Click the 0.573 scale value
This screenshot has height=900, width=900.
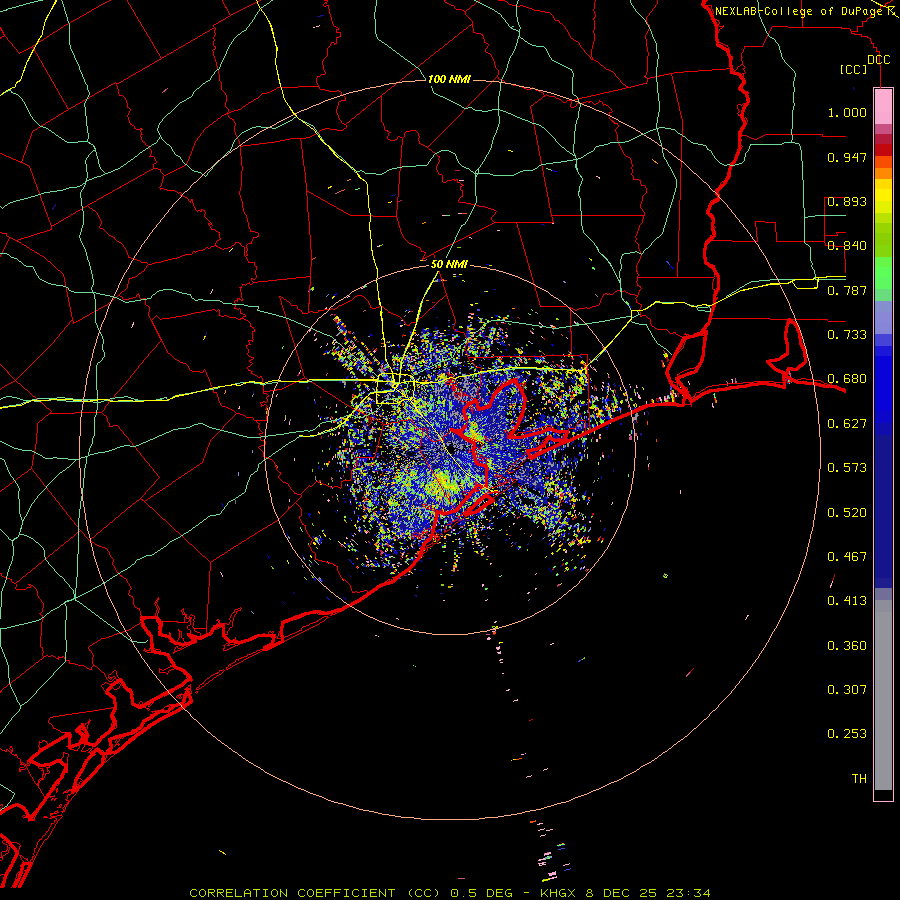(x=847, y=468)
